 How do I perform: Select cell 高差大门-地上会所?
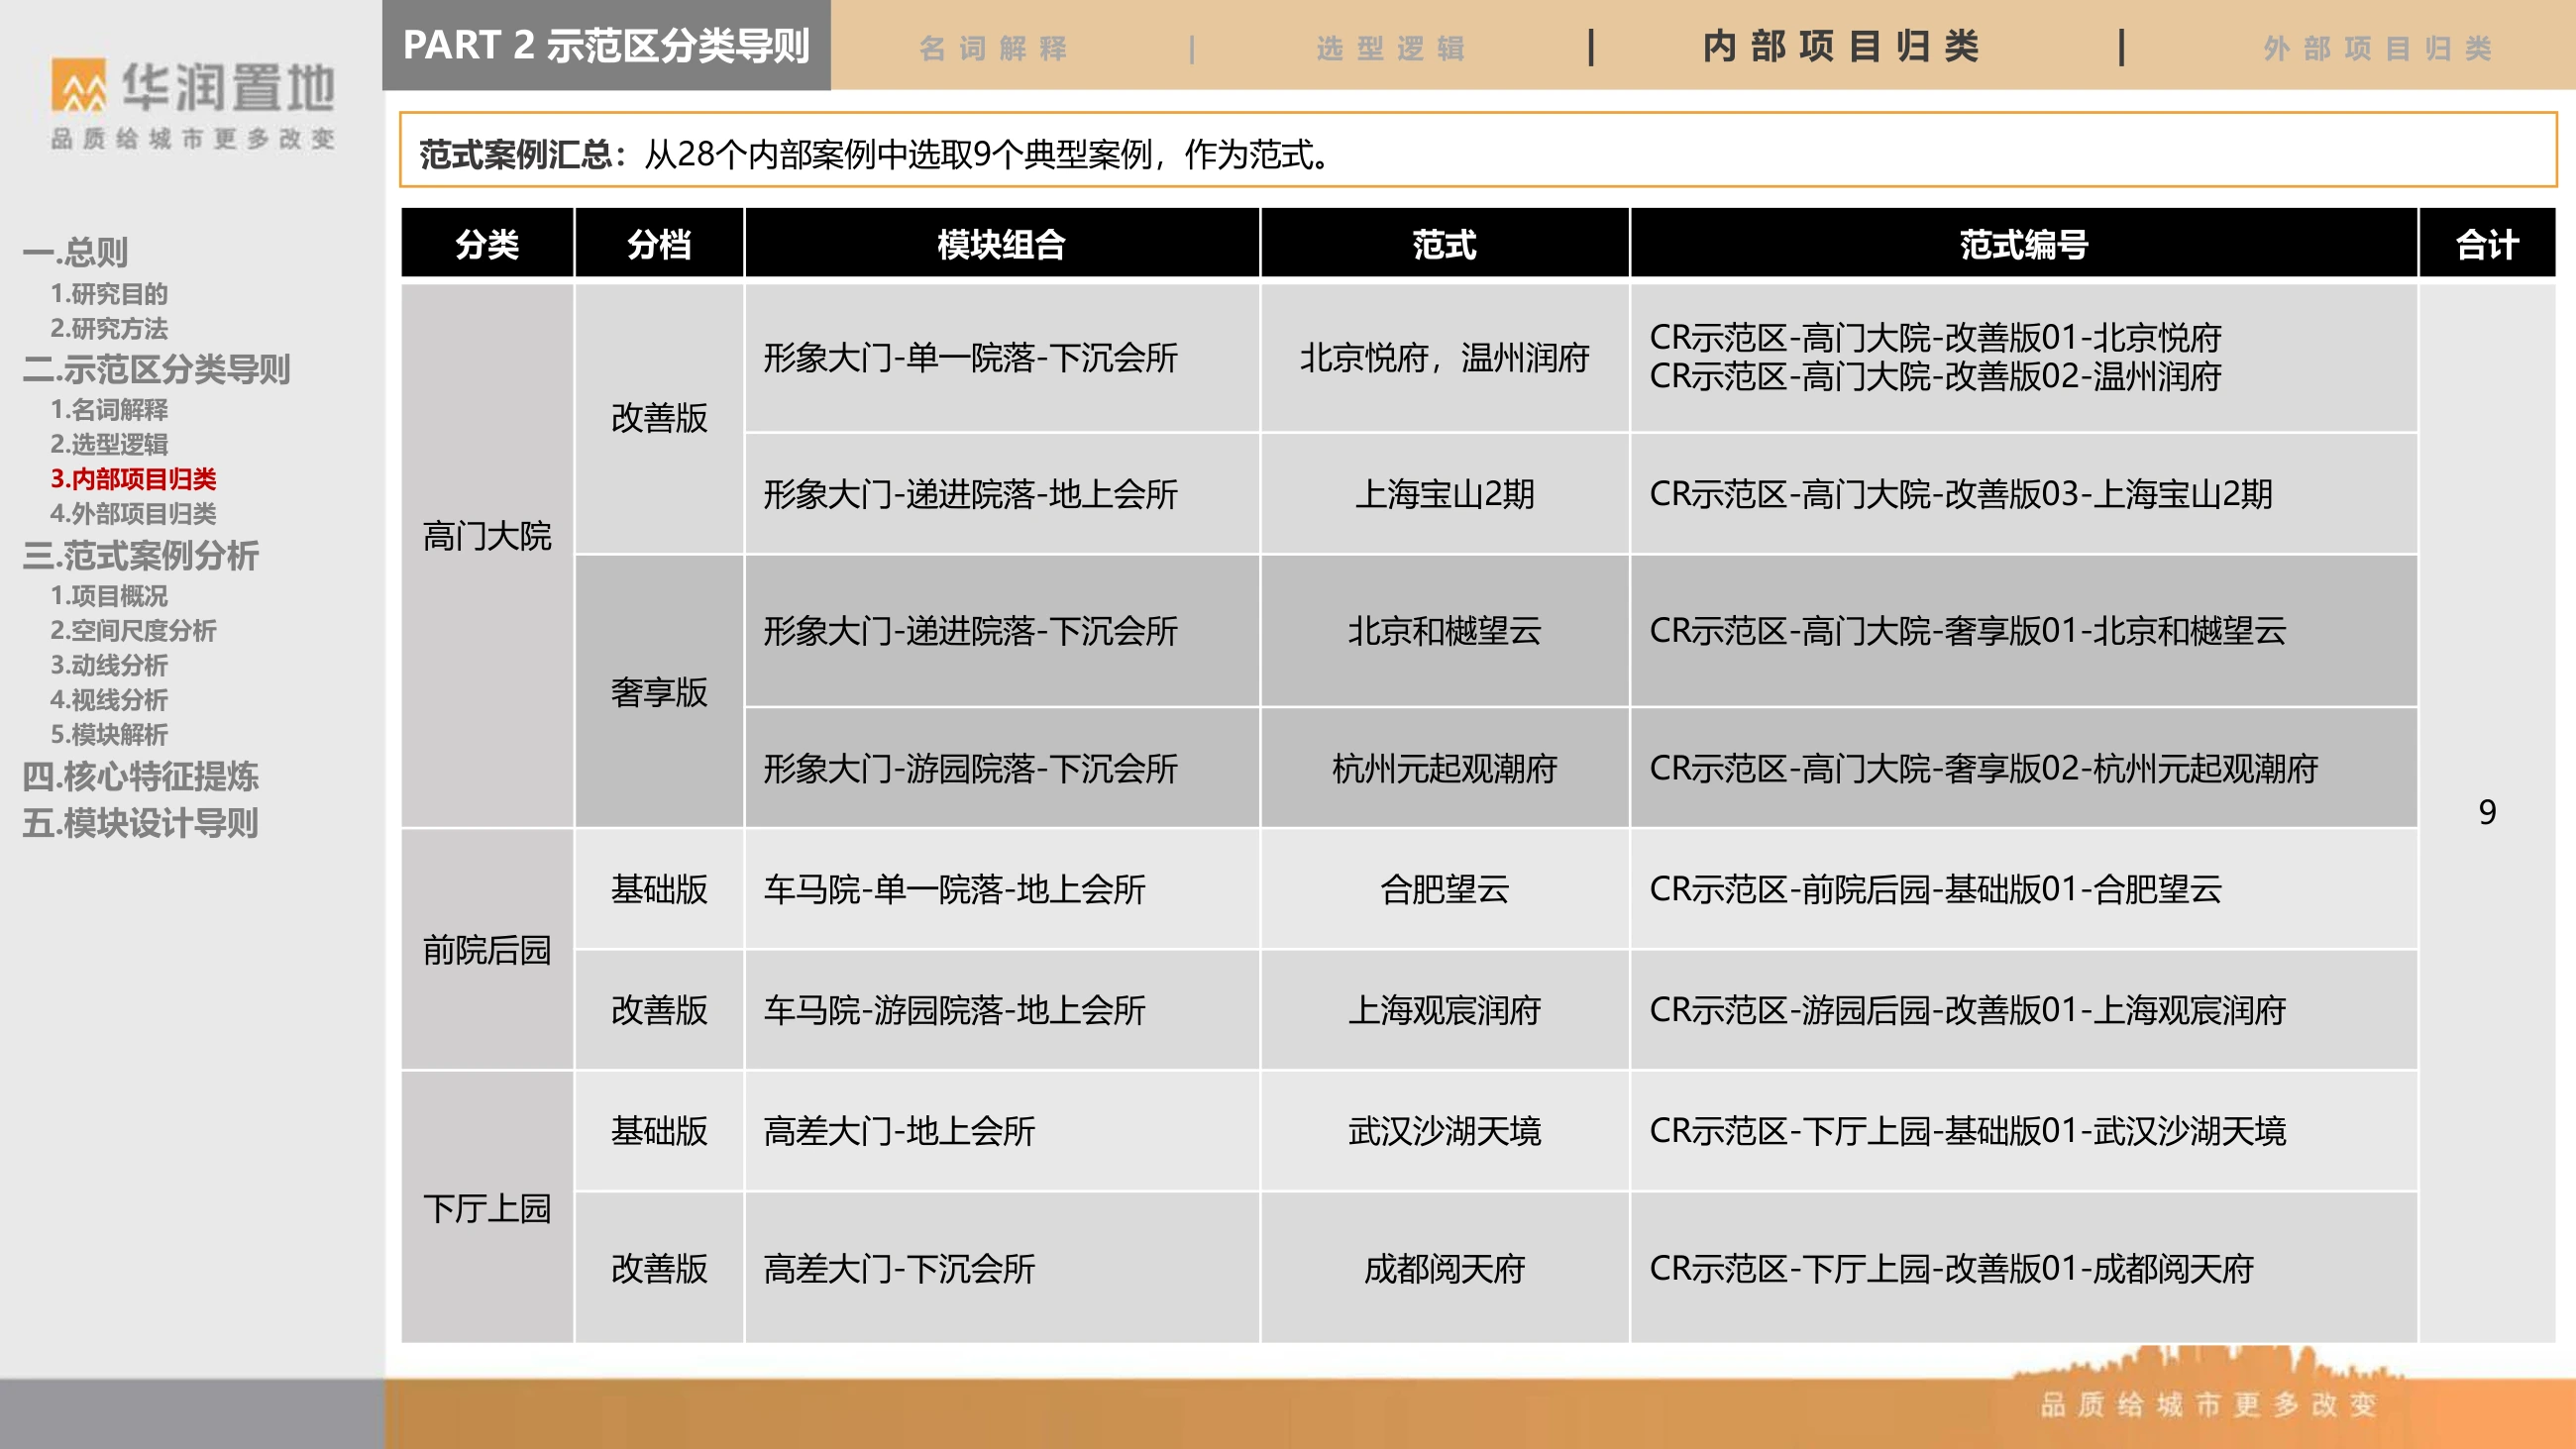(x=1002, y=1131)
